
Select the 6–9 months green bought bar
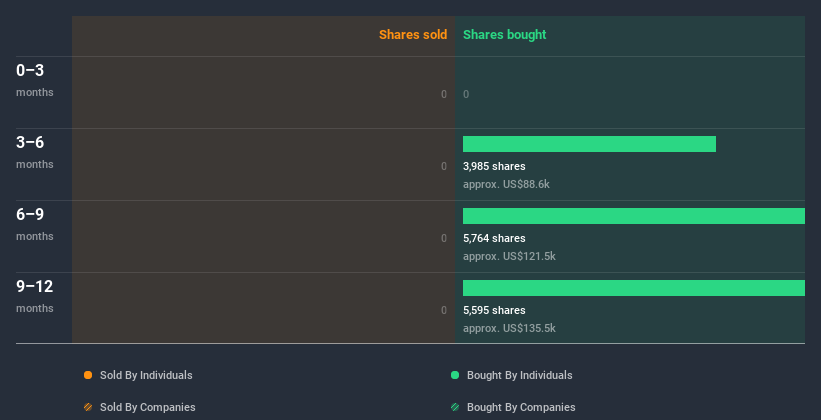(634, 216)
